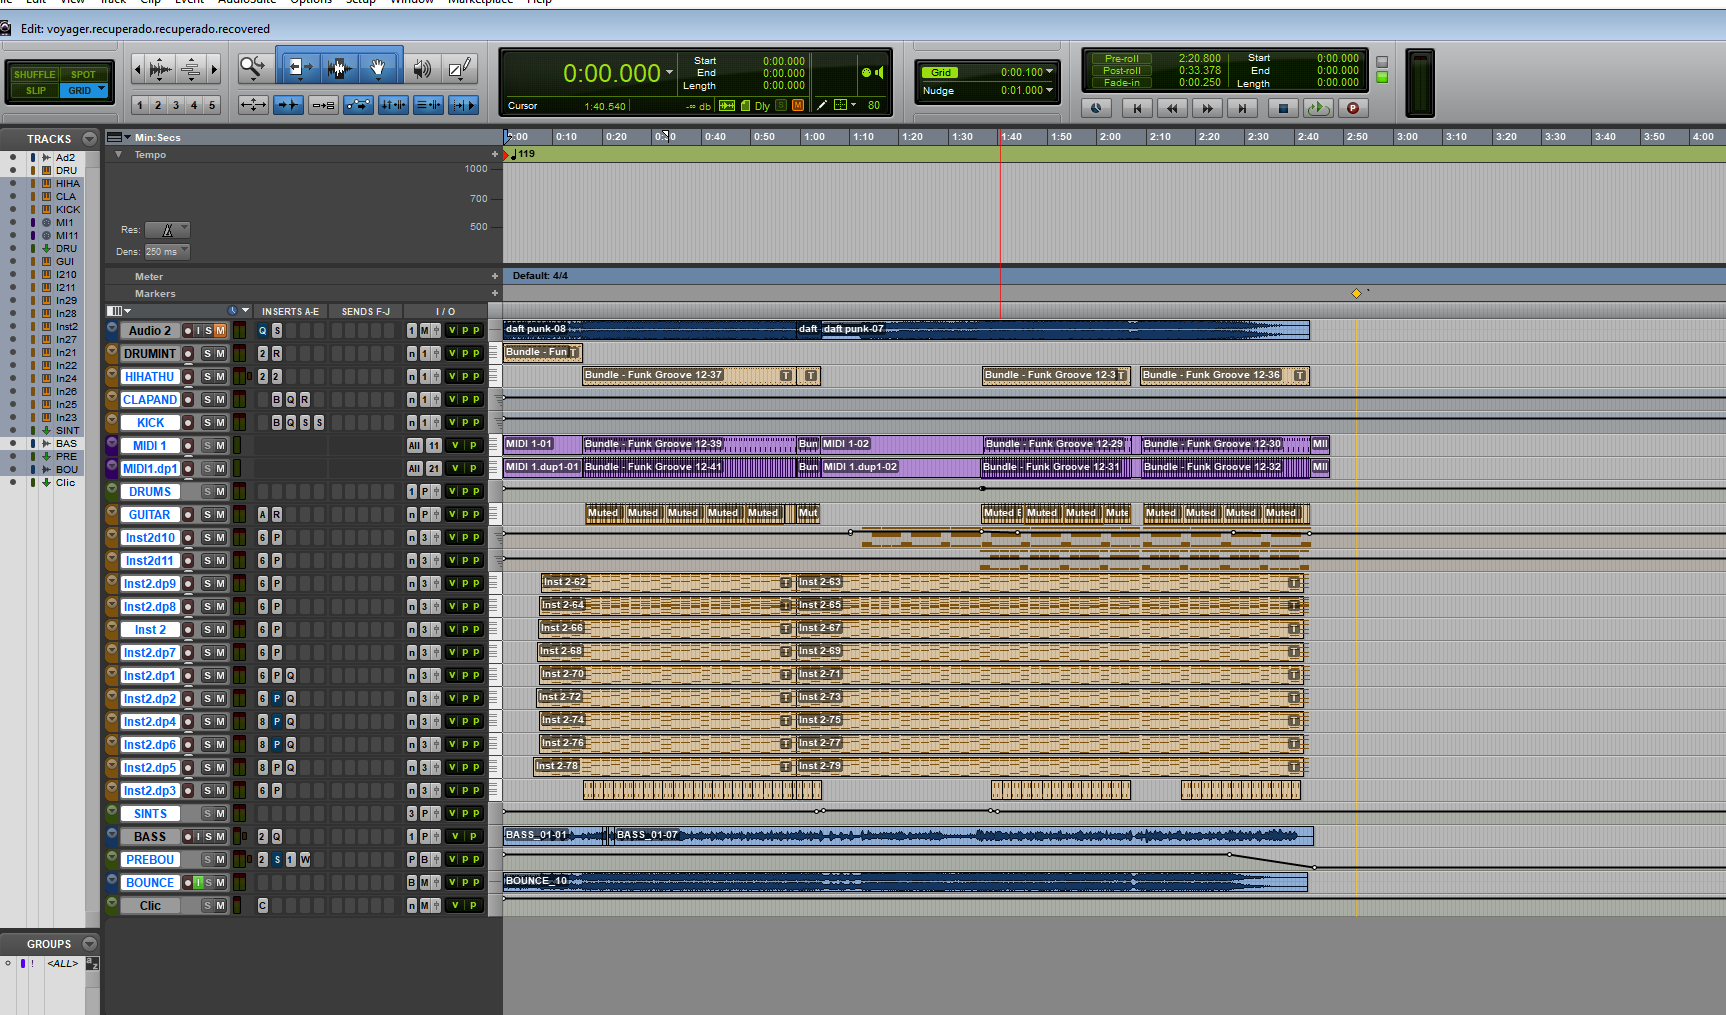
Task: Click the Rewind transport button
Action: [x=1172, y=108]
